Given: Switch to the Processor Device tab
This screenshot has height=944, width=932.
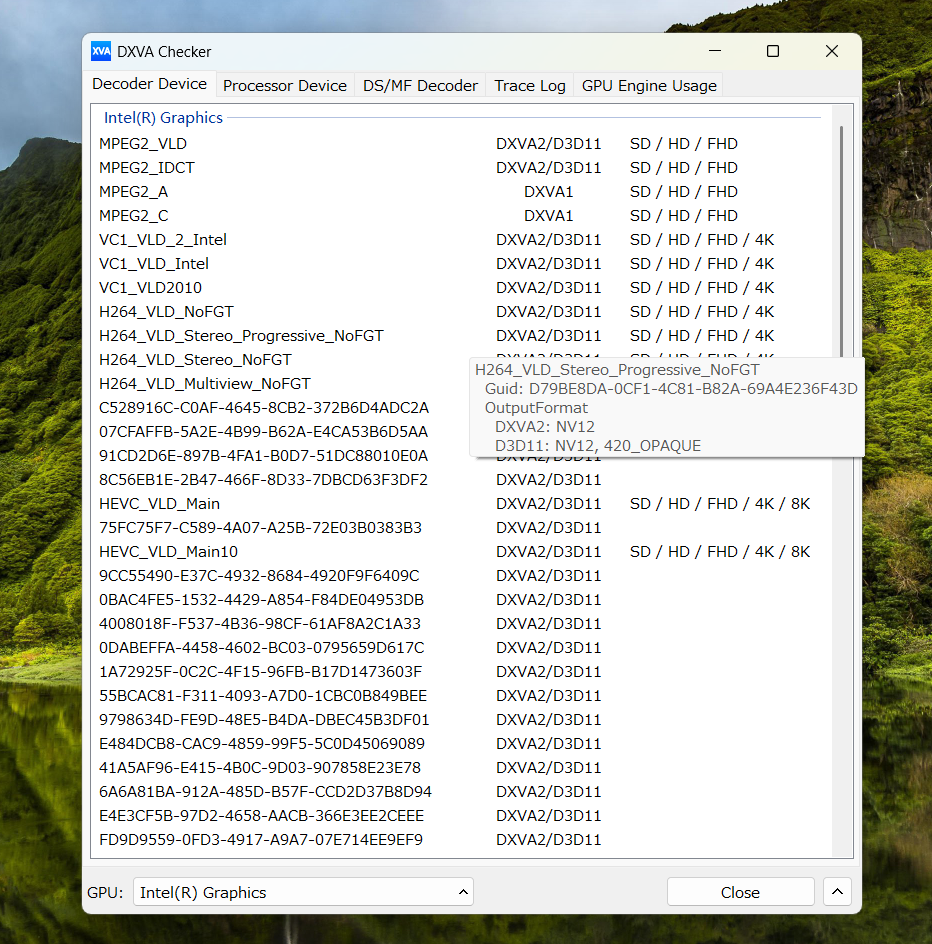Looking at the screenshot, I should click(285, 85).
